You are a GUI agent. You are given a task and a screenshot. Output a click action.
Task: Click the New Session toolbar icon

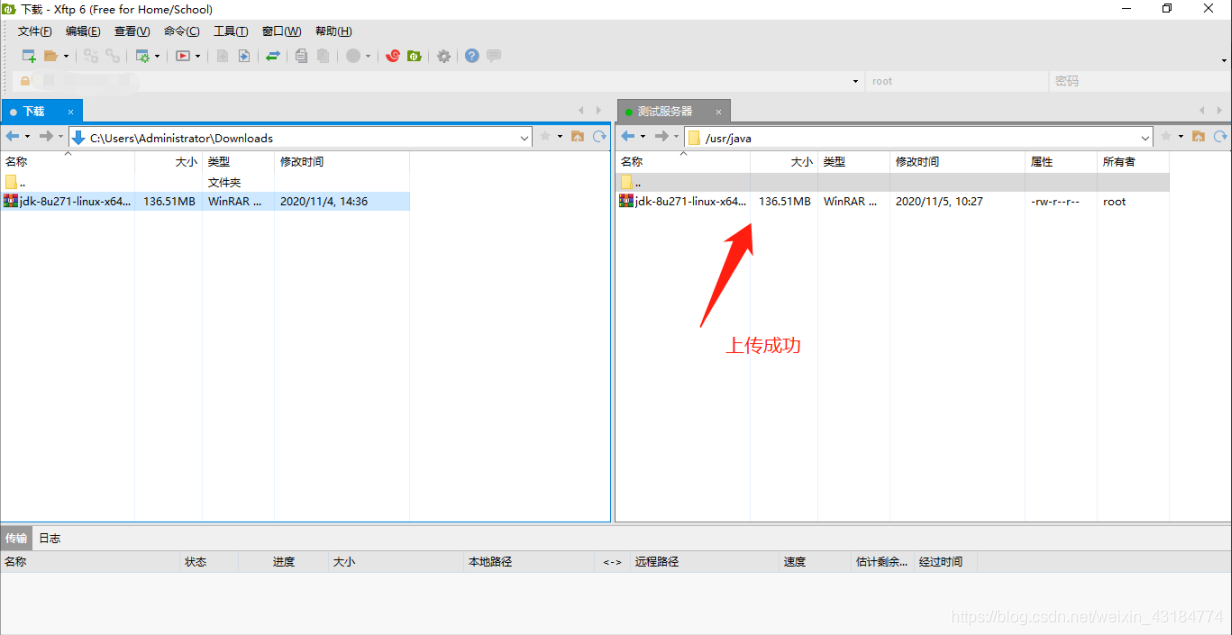coord(29,56)
